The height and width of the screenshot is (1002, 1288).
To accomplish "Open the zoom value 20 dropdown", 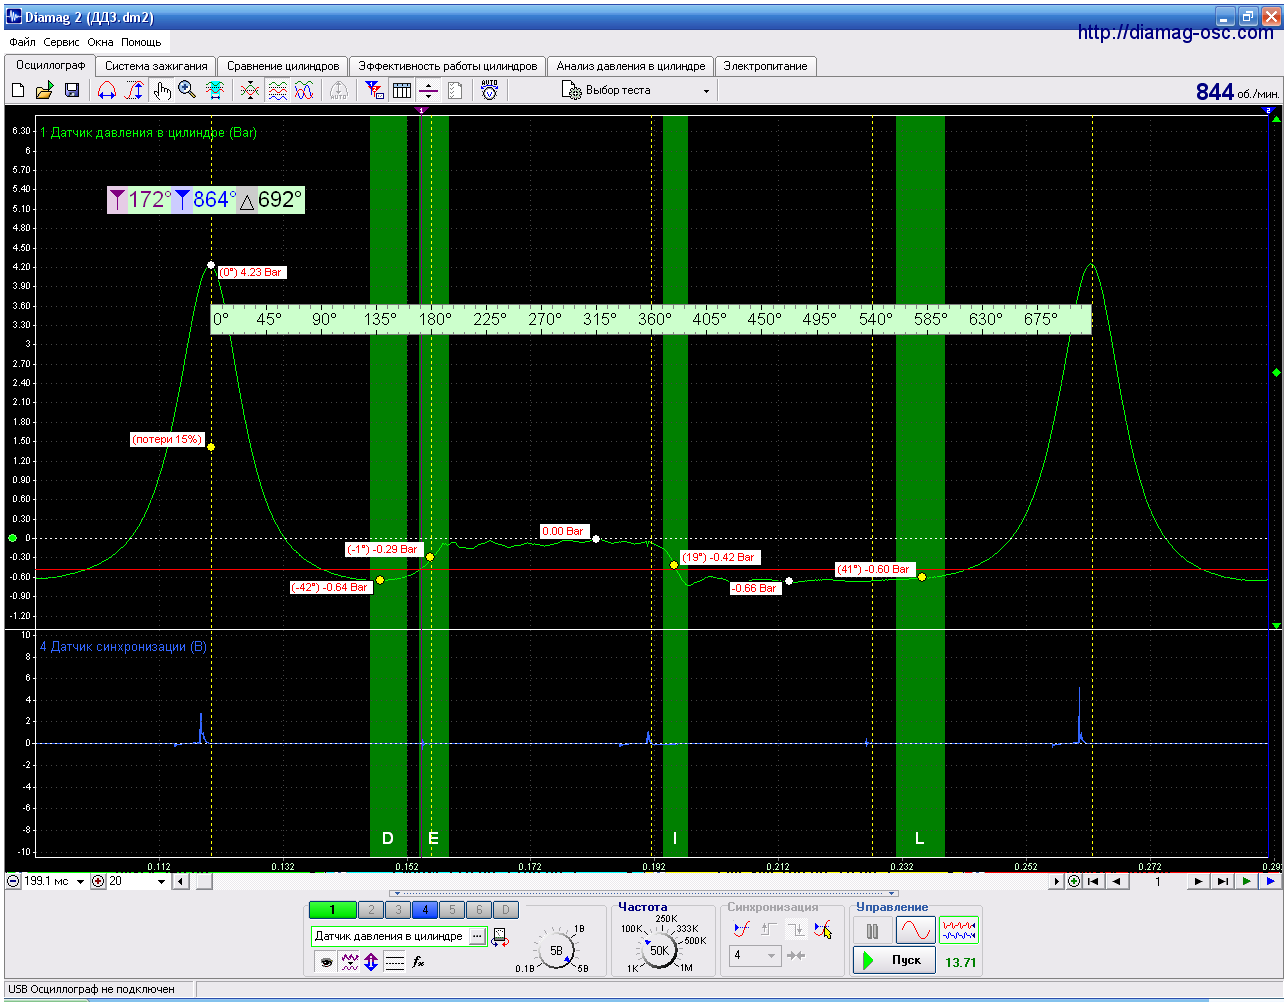I will click(x=161, y=882).
